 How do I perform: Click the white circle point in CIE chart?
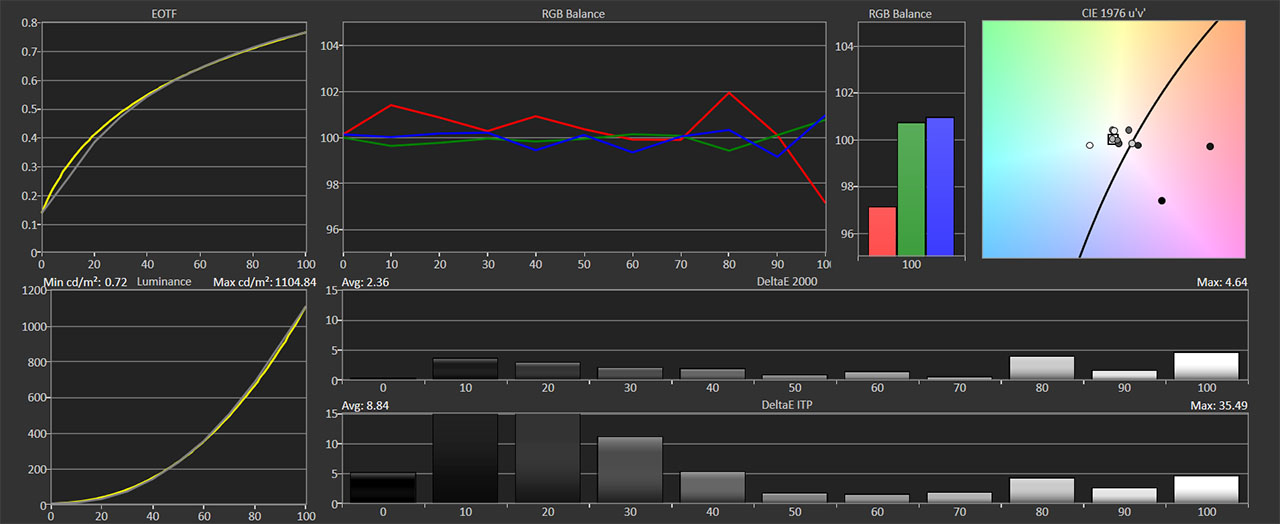click(1090, 145)
